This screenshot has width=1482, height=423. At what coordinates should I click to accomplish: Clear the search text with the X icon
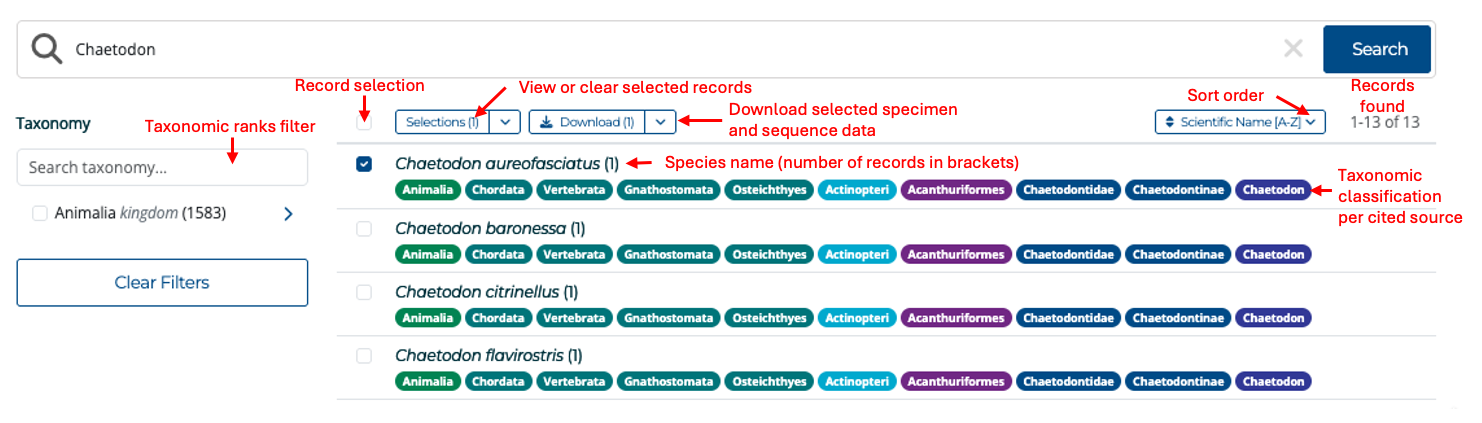point(1293,49)
